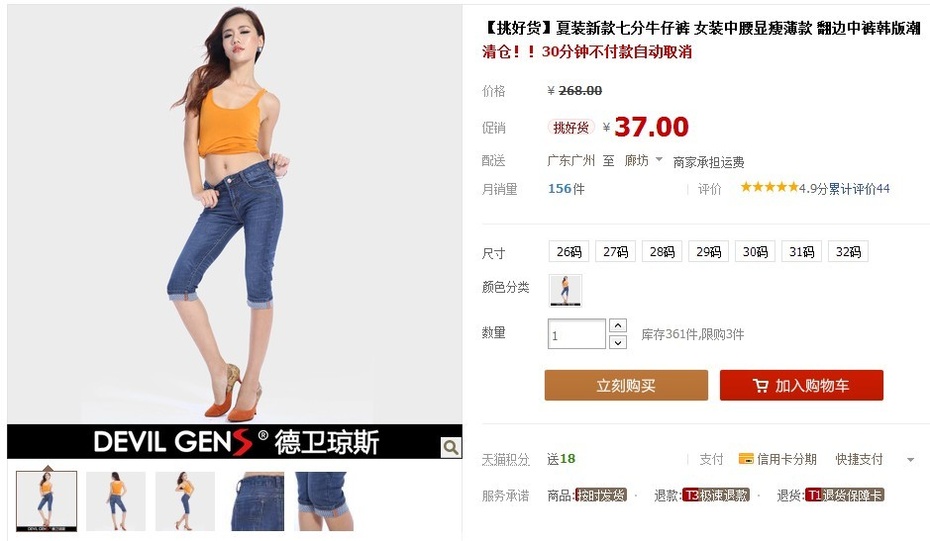This screenshot has height=541, width=930.
Task: Expand the payment options arrow
Action: tap(910, 459)
